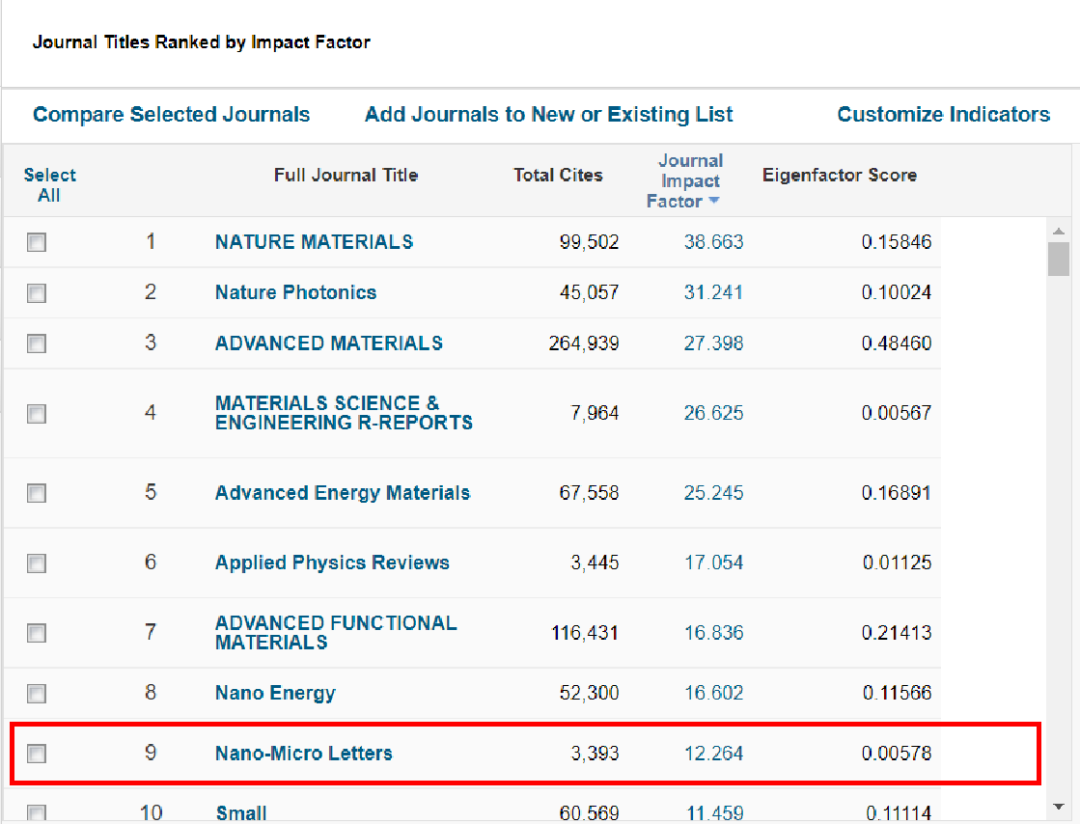This screenshot has width=1080, height=824.
Task: Open the Nano Energy journal link
Action: tap(275, 692)
